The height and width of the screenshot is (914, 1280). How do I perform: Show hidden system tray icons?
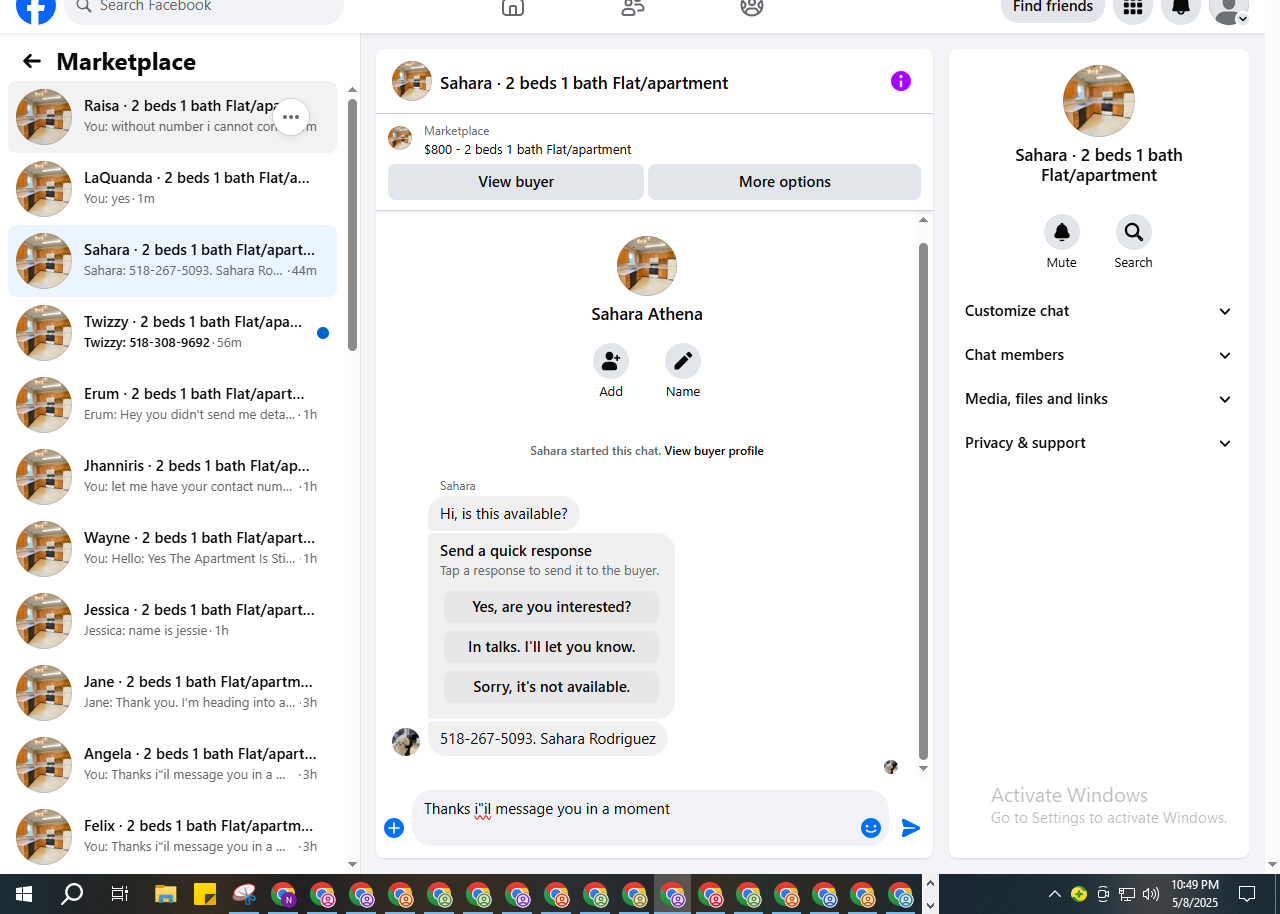click(x=1054, y=894)
